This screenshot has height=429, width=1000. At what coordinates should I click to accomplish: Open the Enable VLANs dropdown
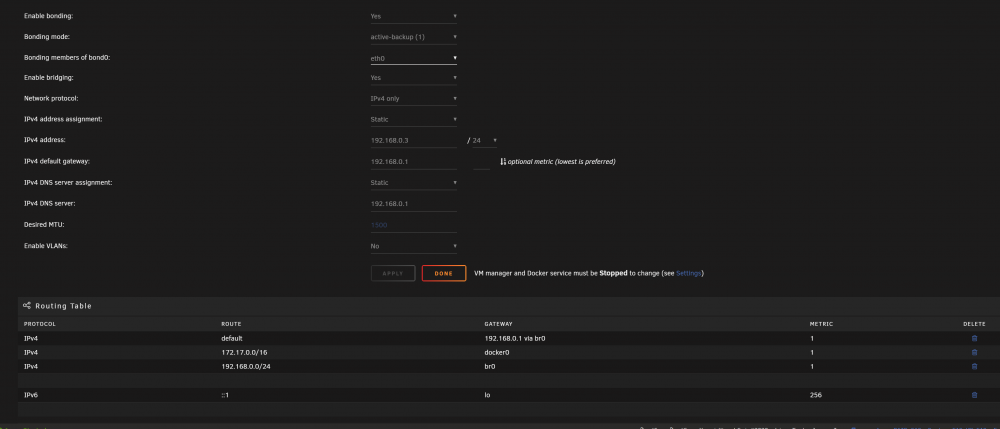(x=413, y=246)
